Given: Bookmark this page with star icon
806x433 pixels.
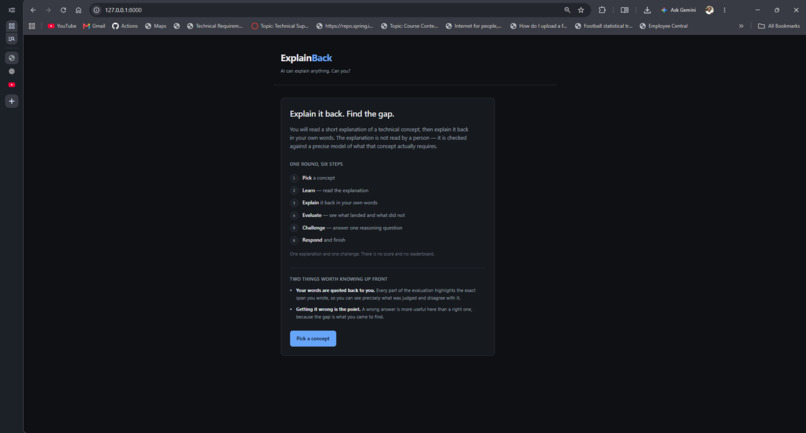Looking at the screenshot, I should (x=581, y=10).
